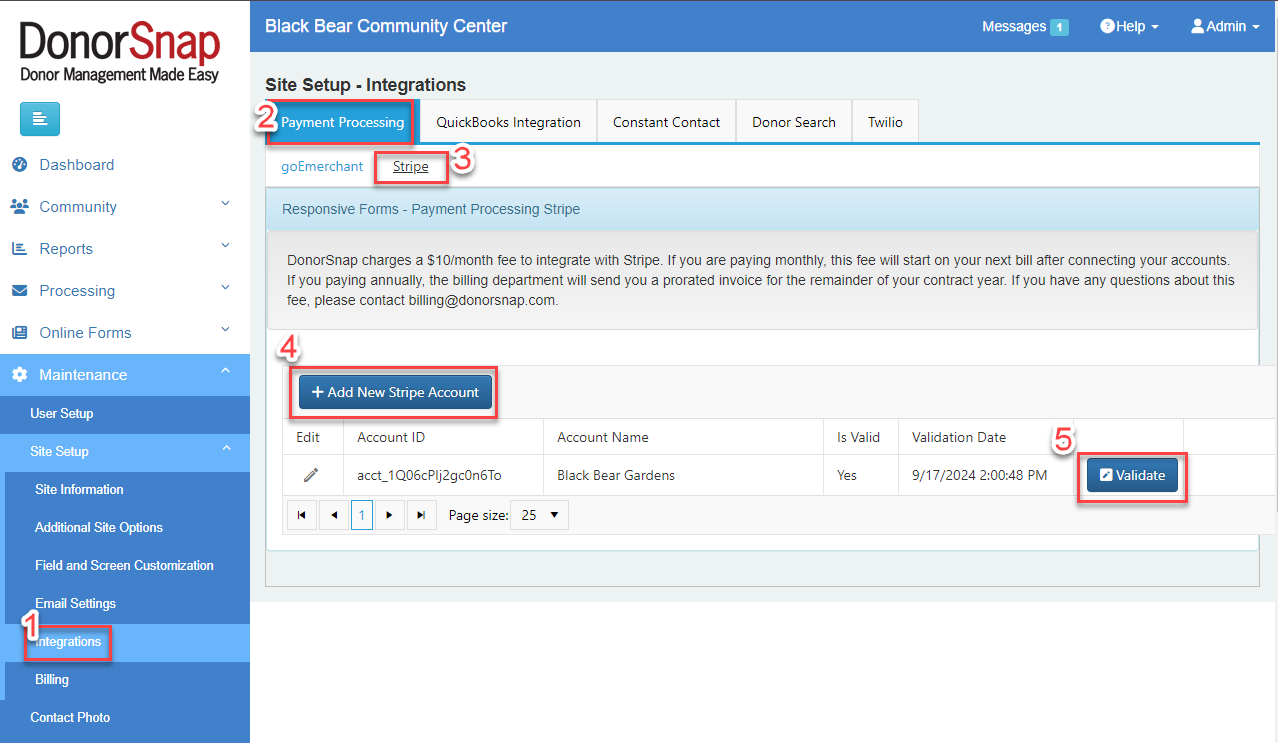The height and width of the screenshot is (743, 1278).
Task: Open the Admin user dropdown
Action: click(x=1225, y=27)
